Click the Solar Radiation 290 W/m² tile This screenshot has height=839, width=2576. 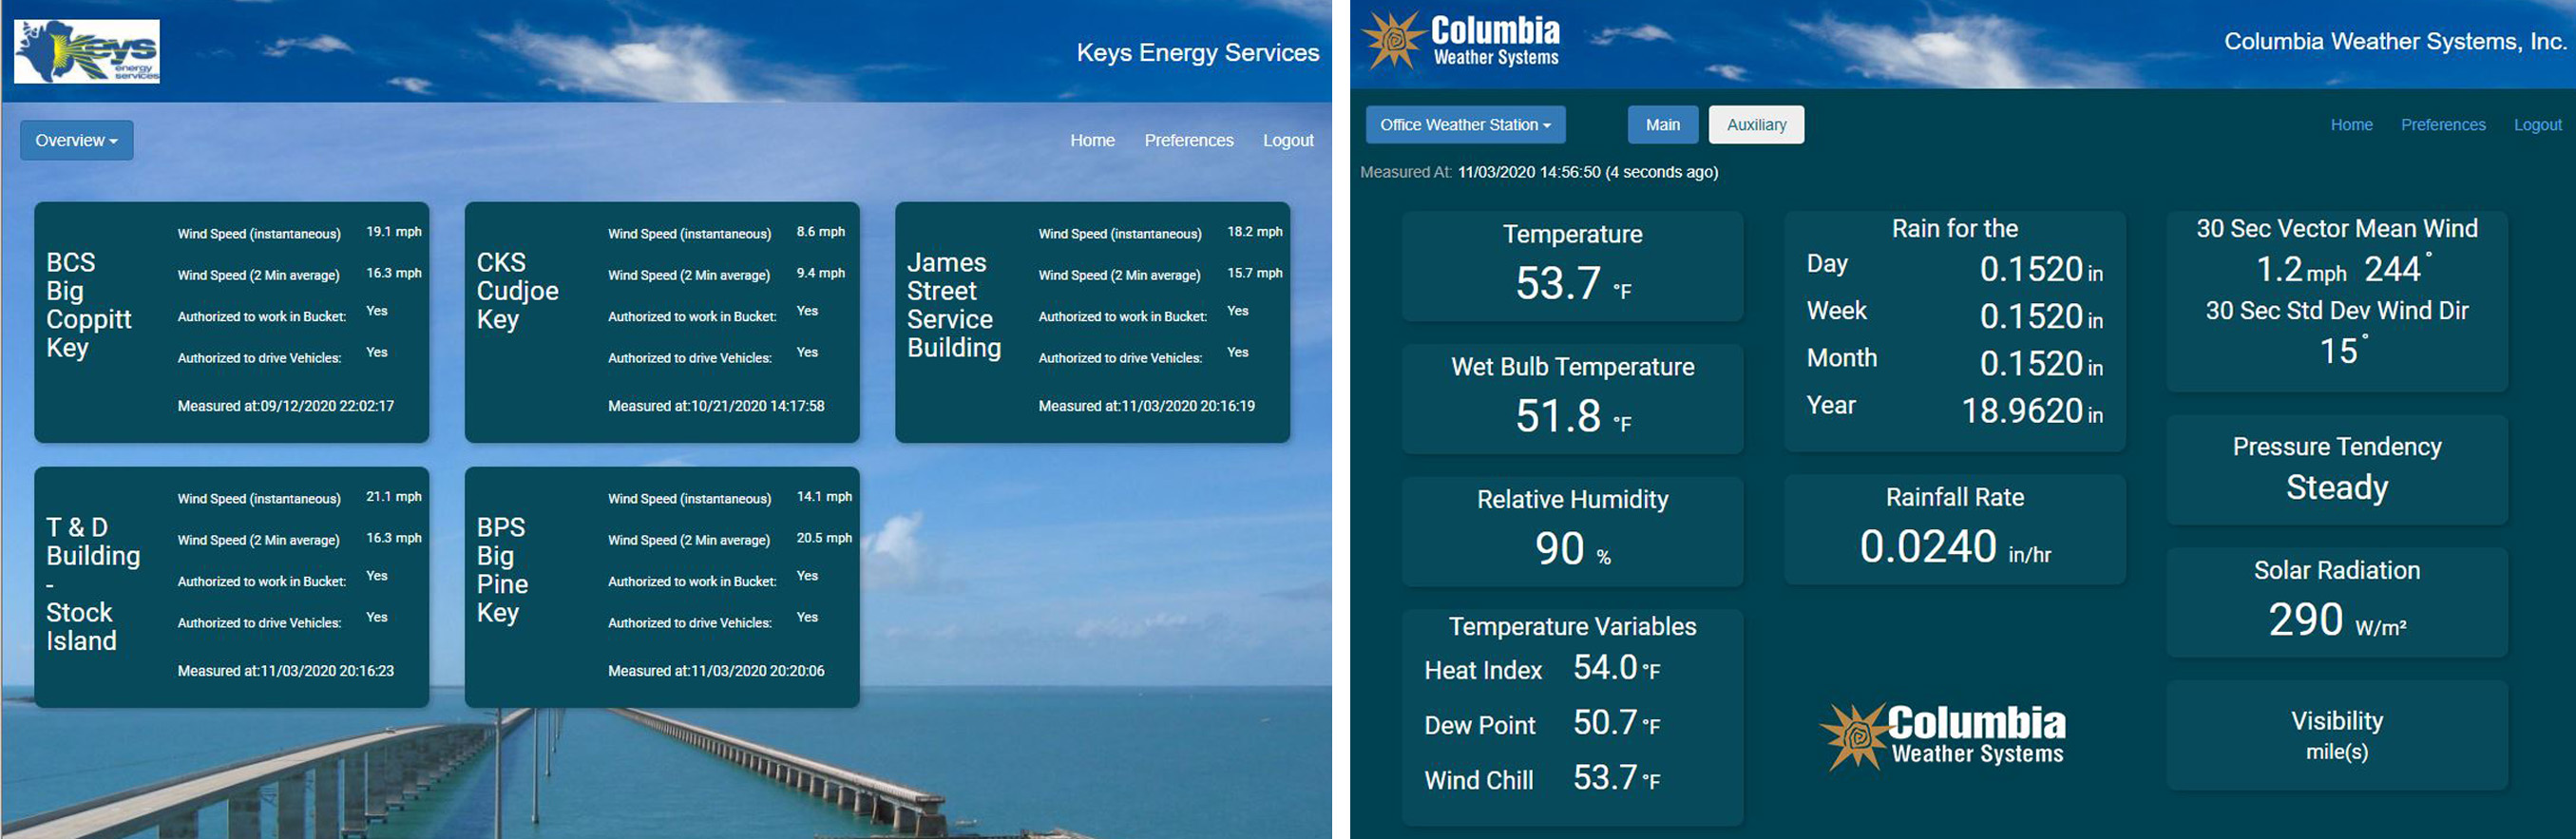(2336, 602)
